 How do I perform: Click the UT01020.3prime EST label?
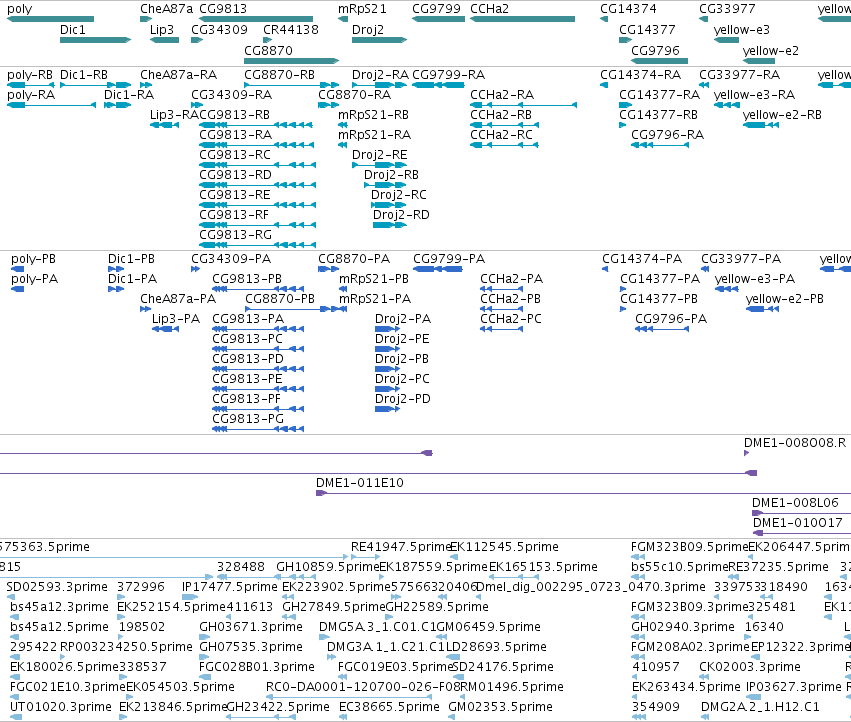coord(61,707)
